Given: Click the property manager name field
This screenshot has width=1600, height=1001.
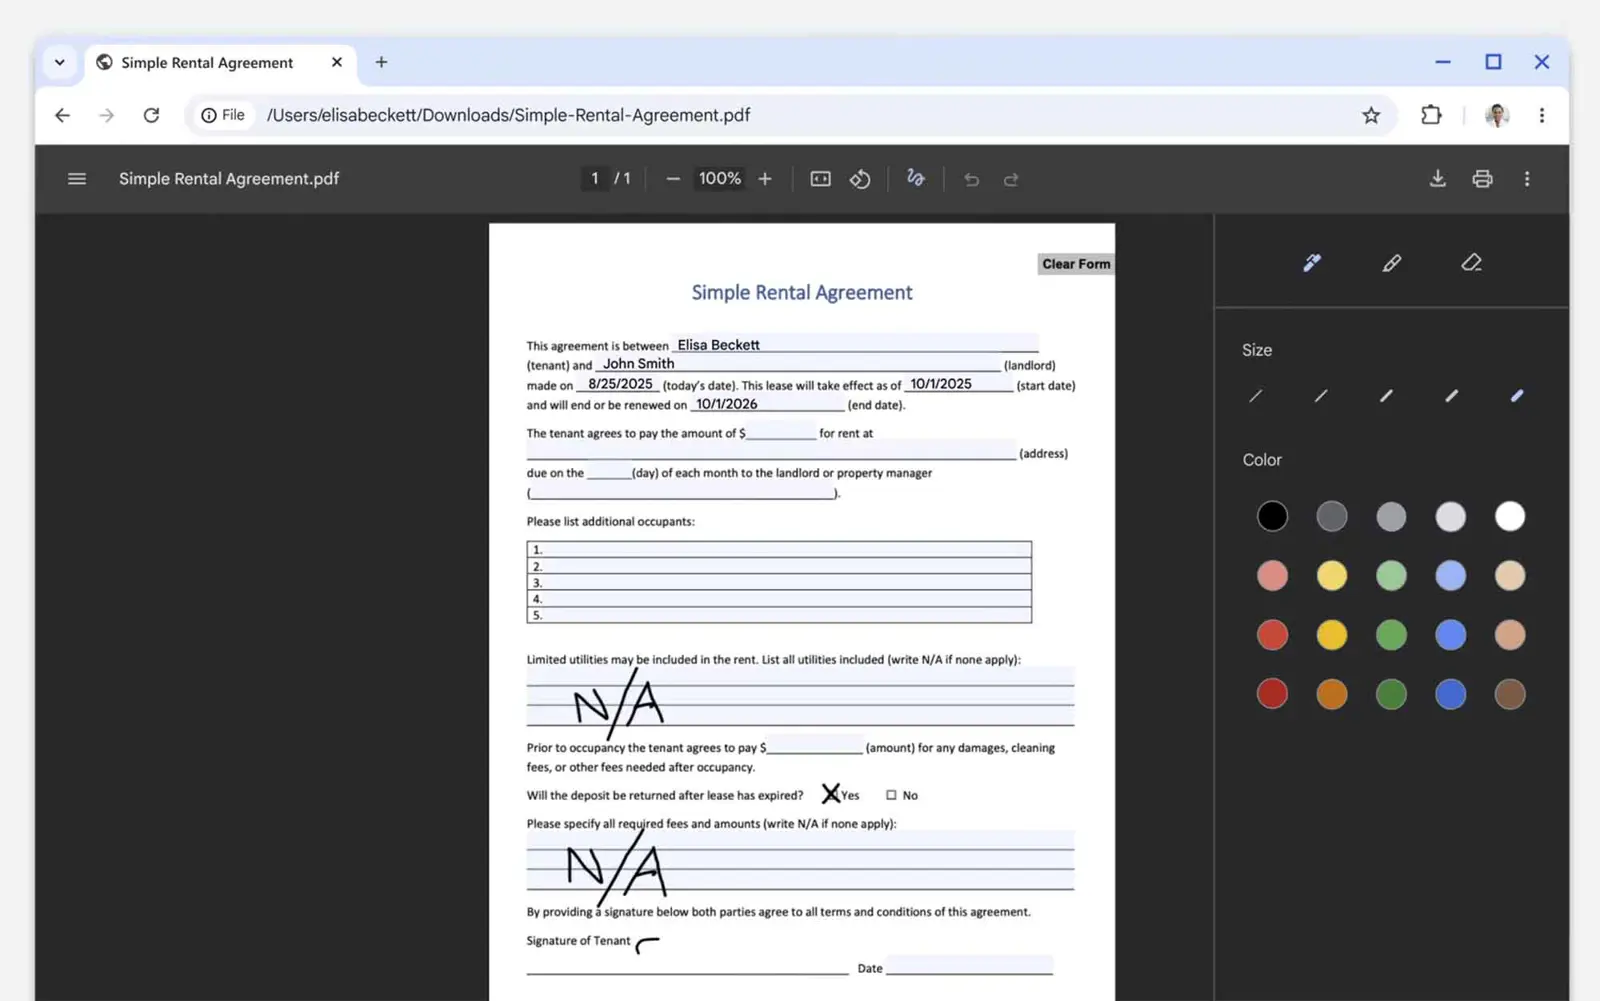Looking at the screenshot, I should (683, 492).
